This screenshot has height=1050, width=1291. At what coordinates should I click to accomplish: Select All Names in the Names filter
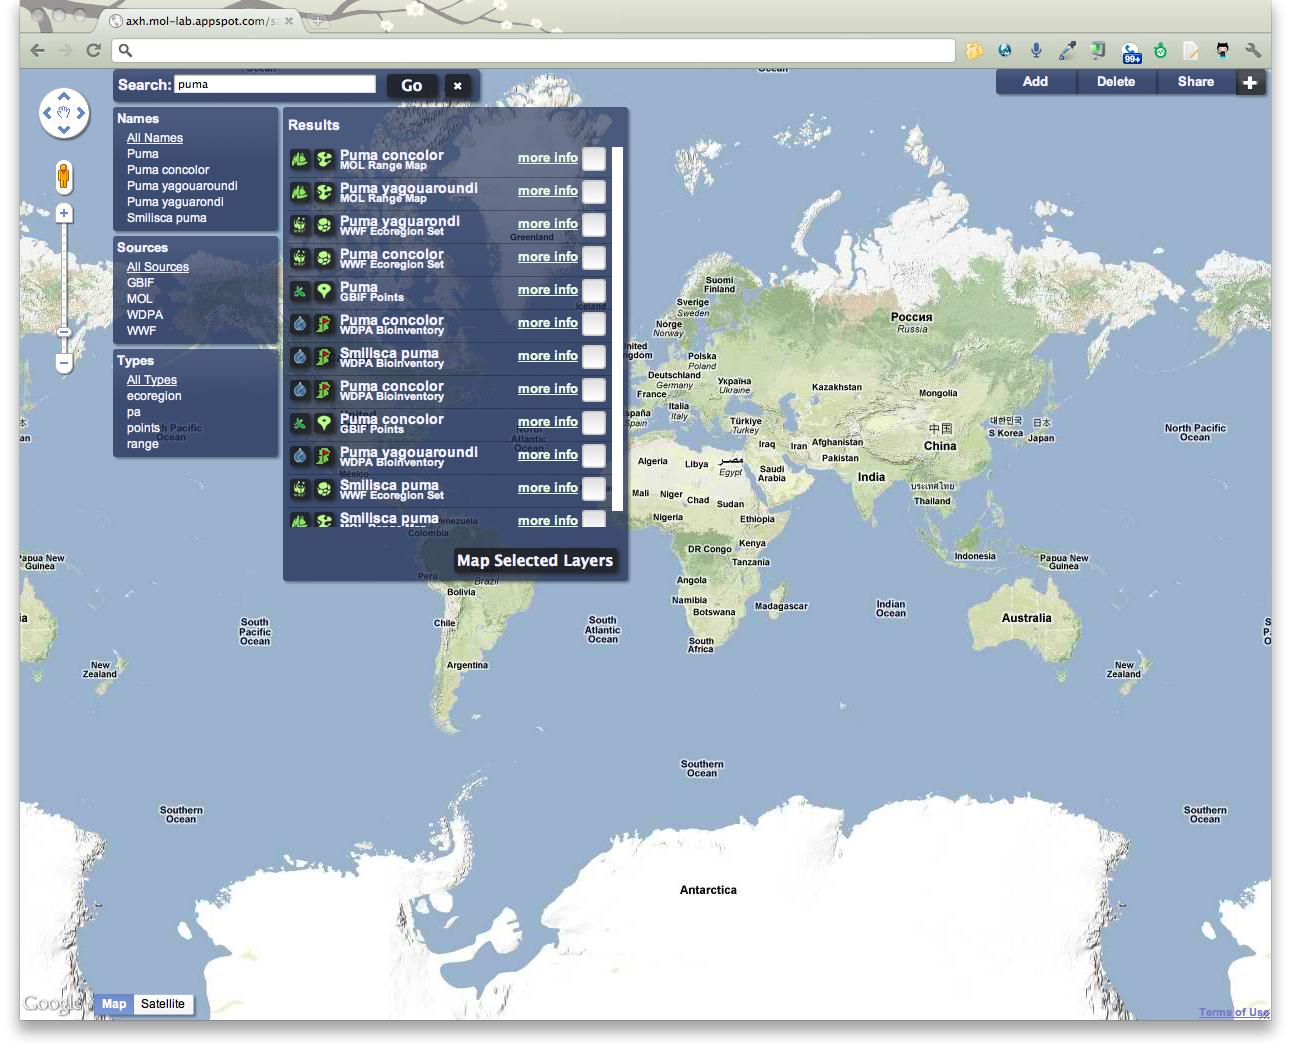pos(155,138)
